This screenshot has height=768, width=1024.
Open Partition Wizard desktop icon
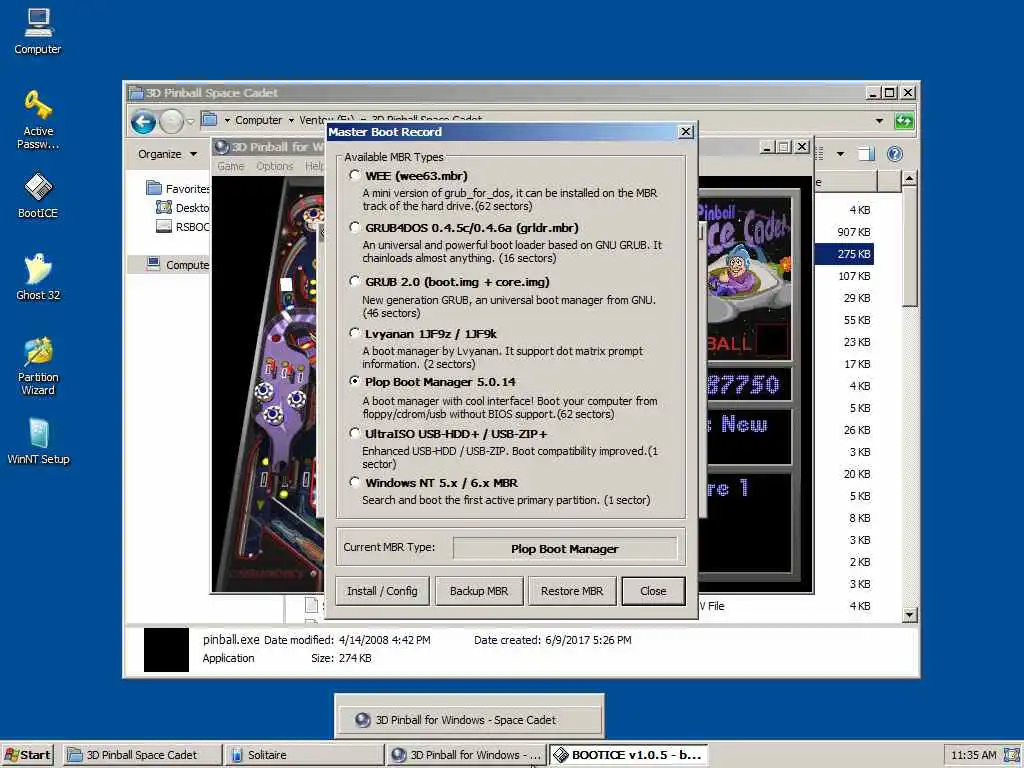[x=38, y=366]
